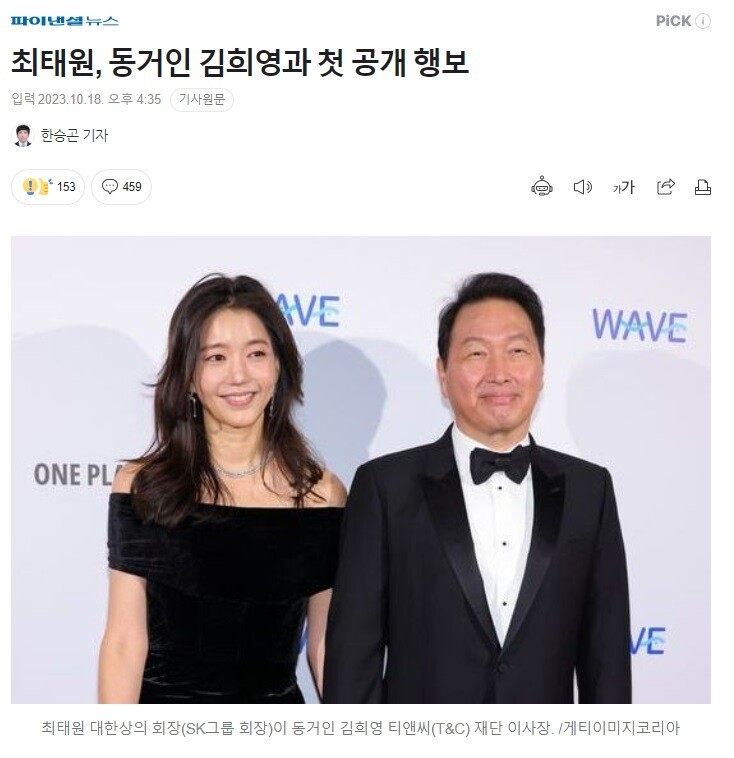Share the article via share icon
The image size is (734, 758).
pos(665,187)
